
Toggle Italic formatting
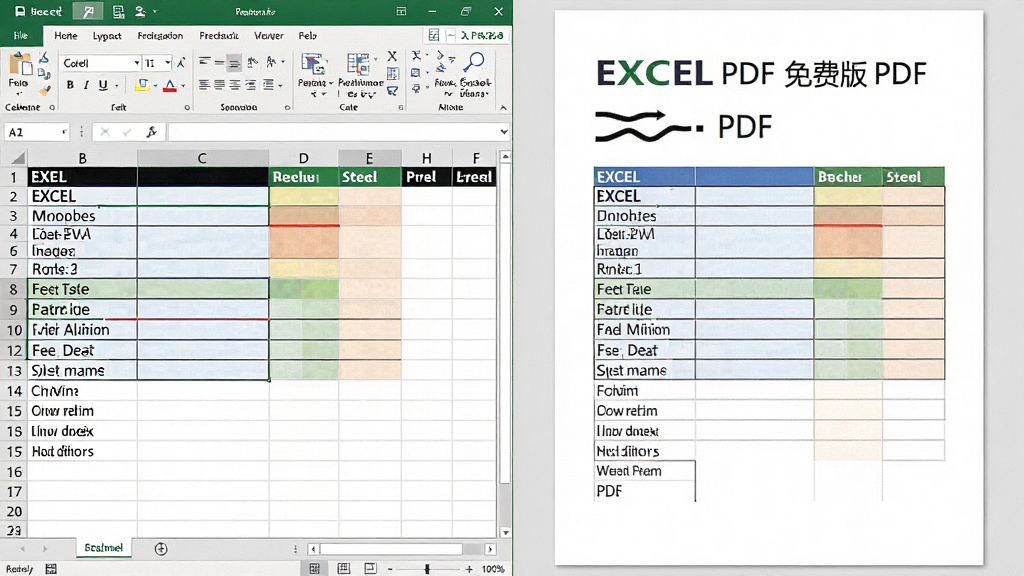pos(86,85)
